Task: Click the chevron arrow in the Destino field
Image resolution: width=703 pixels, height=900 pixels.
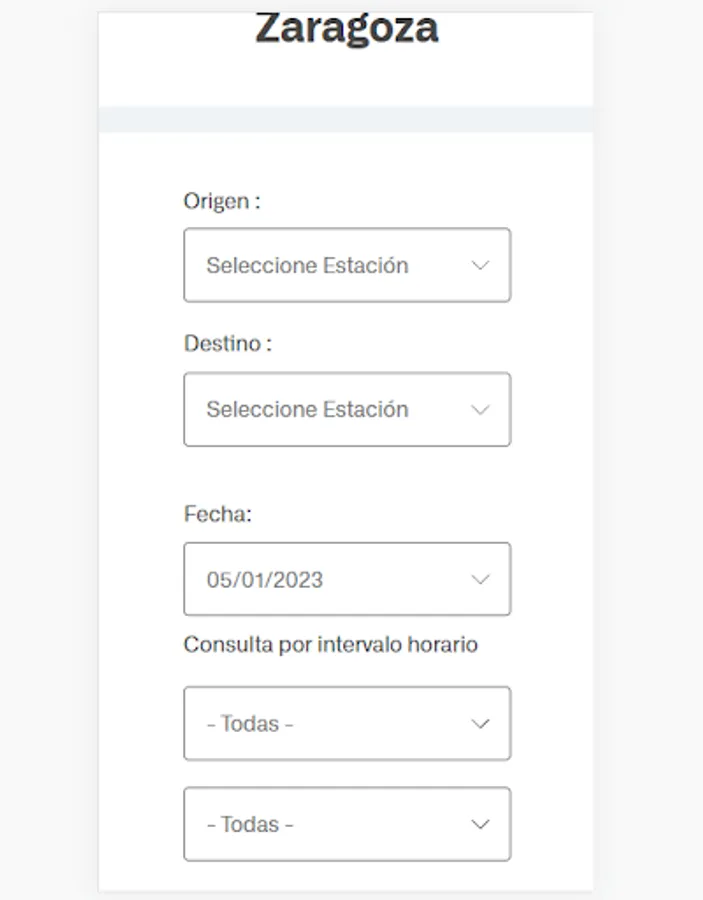Action: (480, 410)
